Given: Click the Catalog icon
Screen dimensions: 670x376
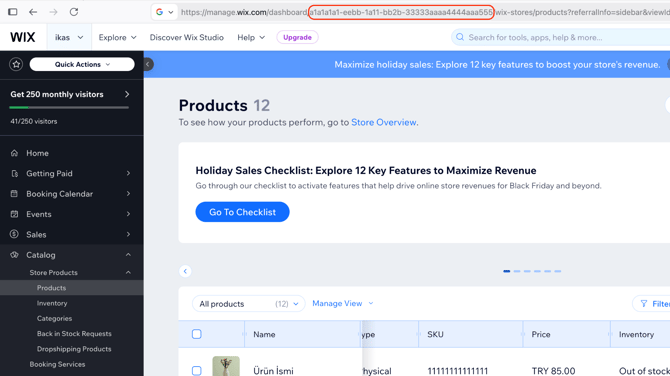Looking at the screenshot, I should [x=15, y=255].
